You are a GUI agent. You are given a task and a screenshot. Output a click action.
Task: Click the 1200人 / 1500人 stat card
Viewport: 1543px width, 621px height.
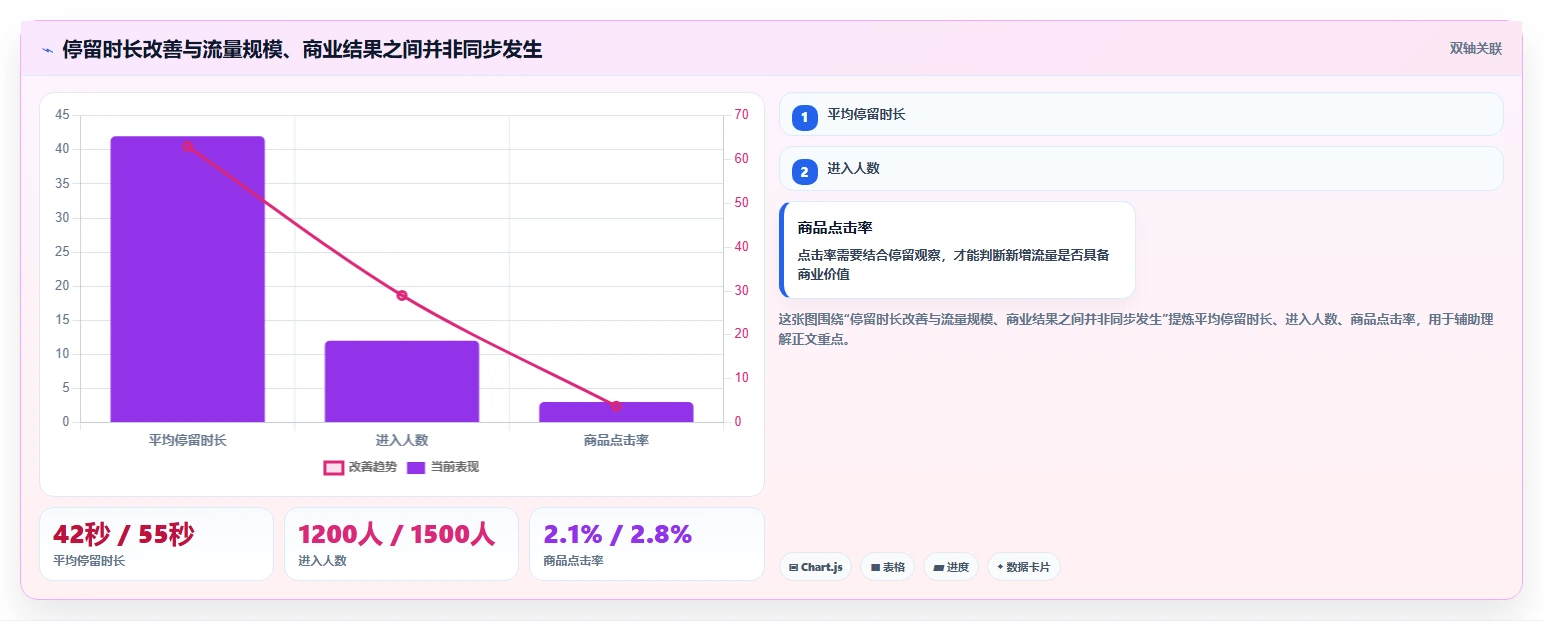point(401,544)
